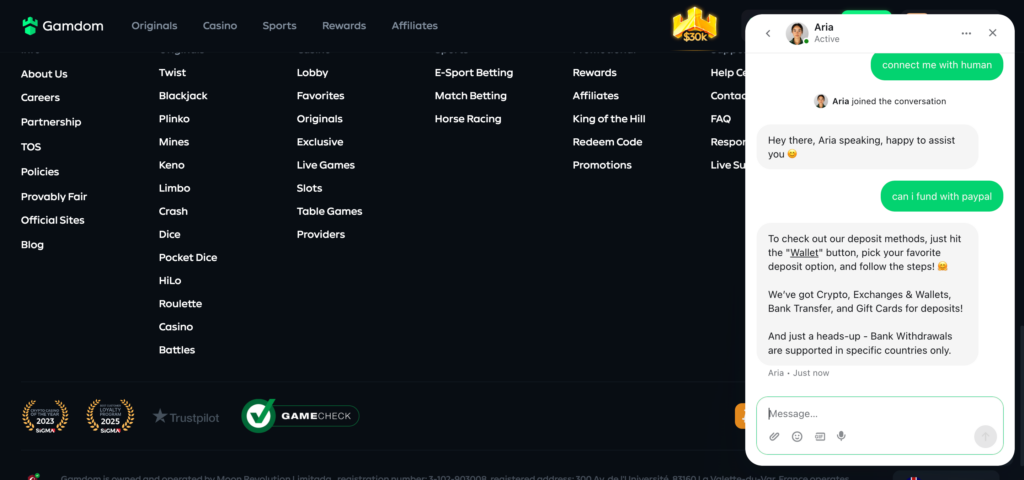Open the Exclusive casino link
Screen dimensions: 1024x480
(x=319, y=142)
